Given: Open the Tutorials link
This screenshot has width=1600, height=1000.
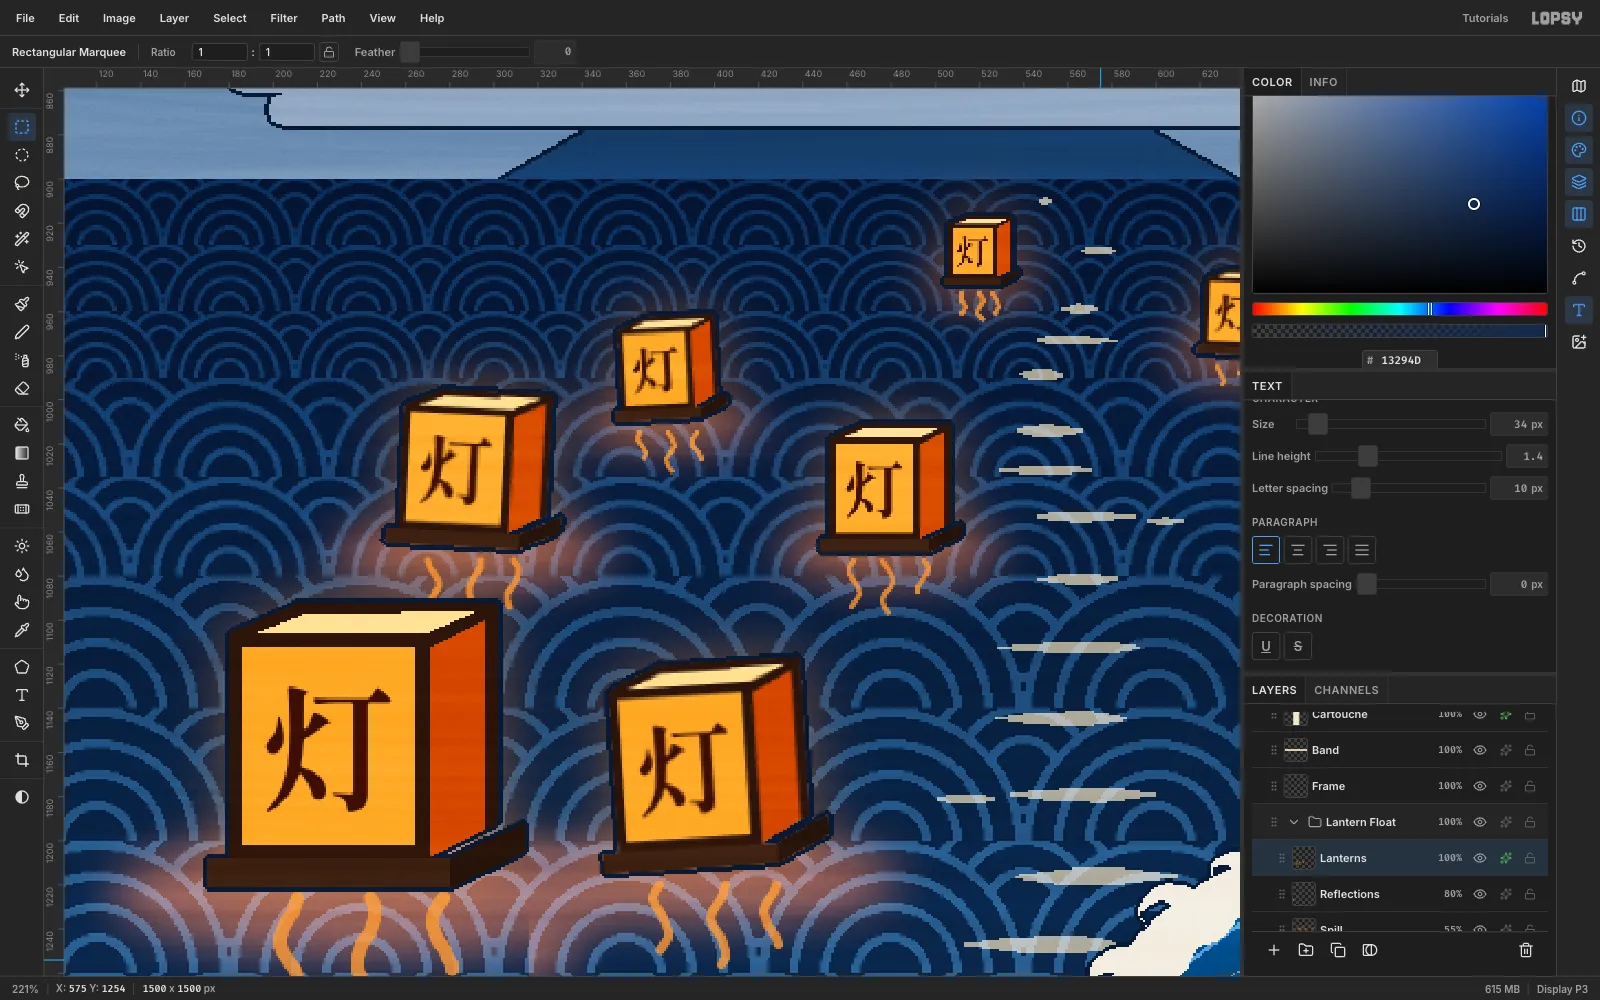Looking at the screenshot, I should pyautogui.click(x=1485, y=18).
